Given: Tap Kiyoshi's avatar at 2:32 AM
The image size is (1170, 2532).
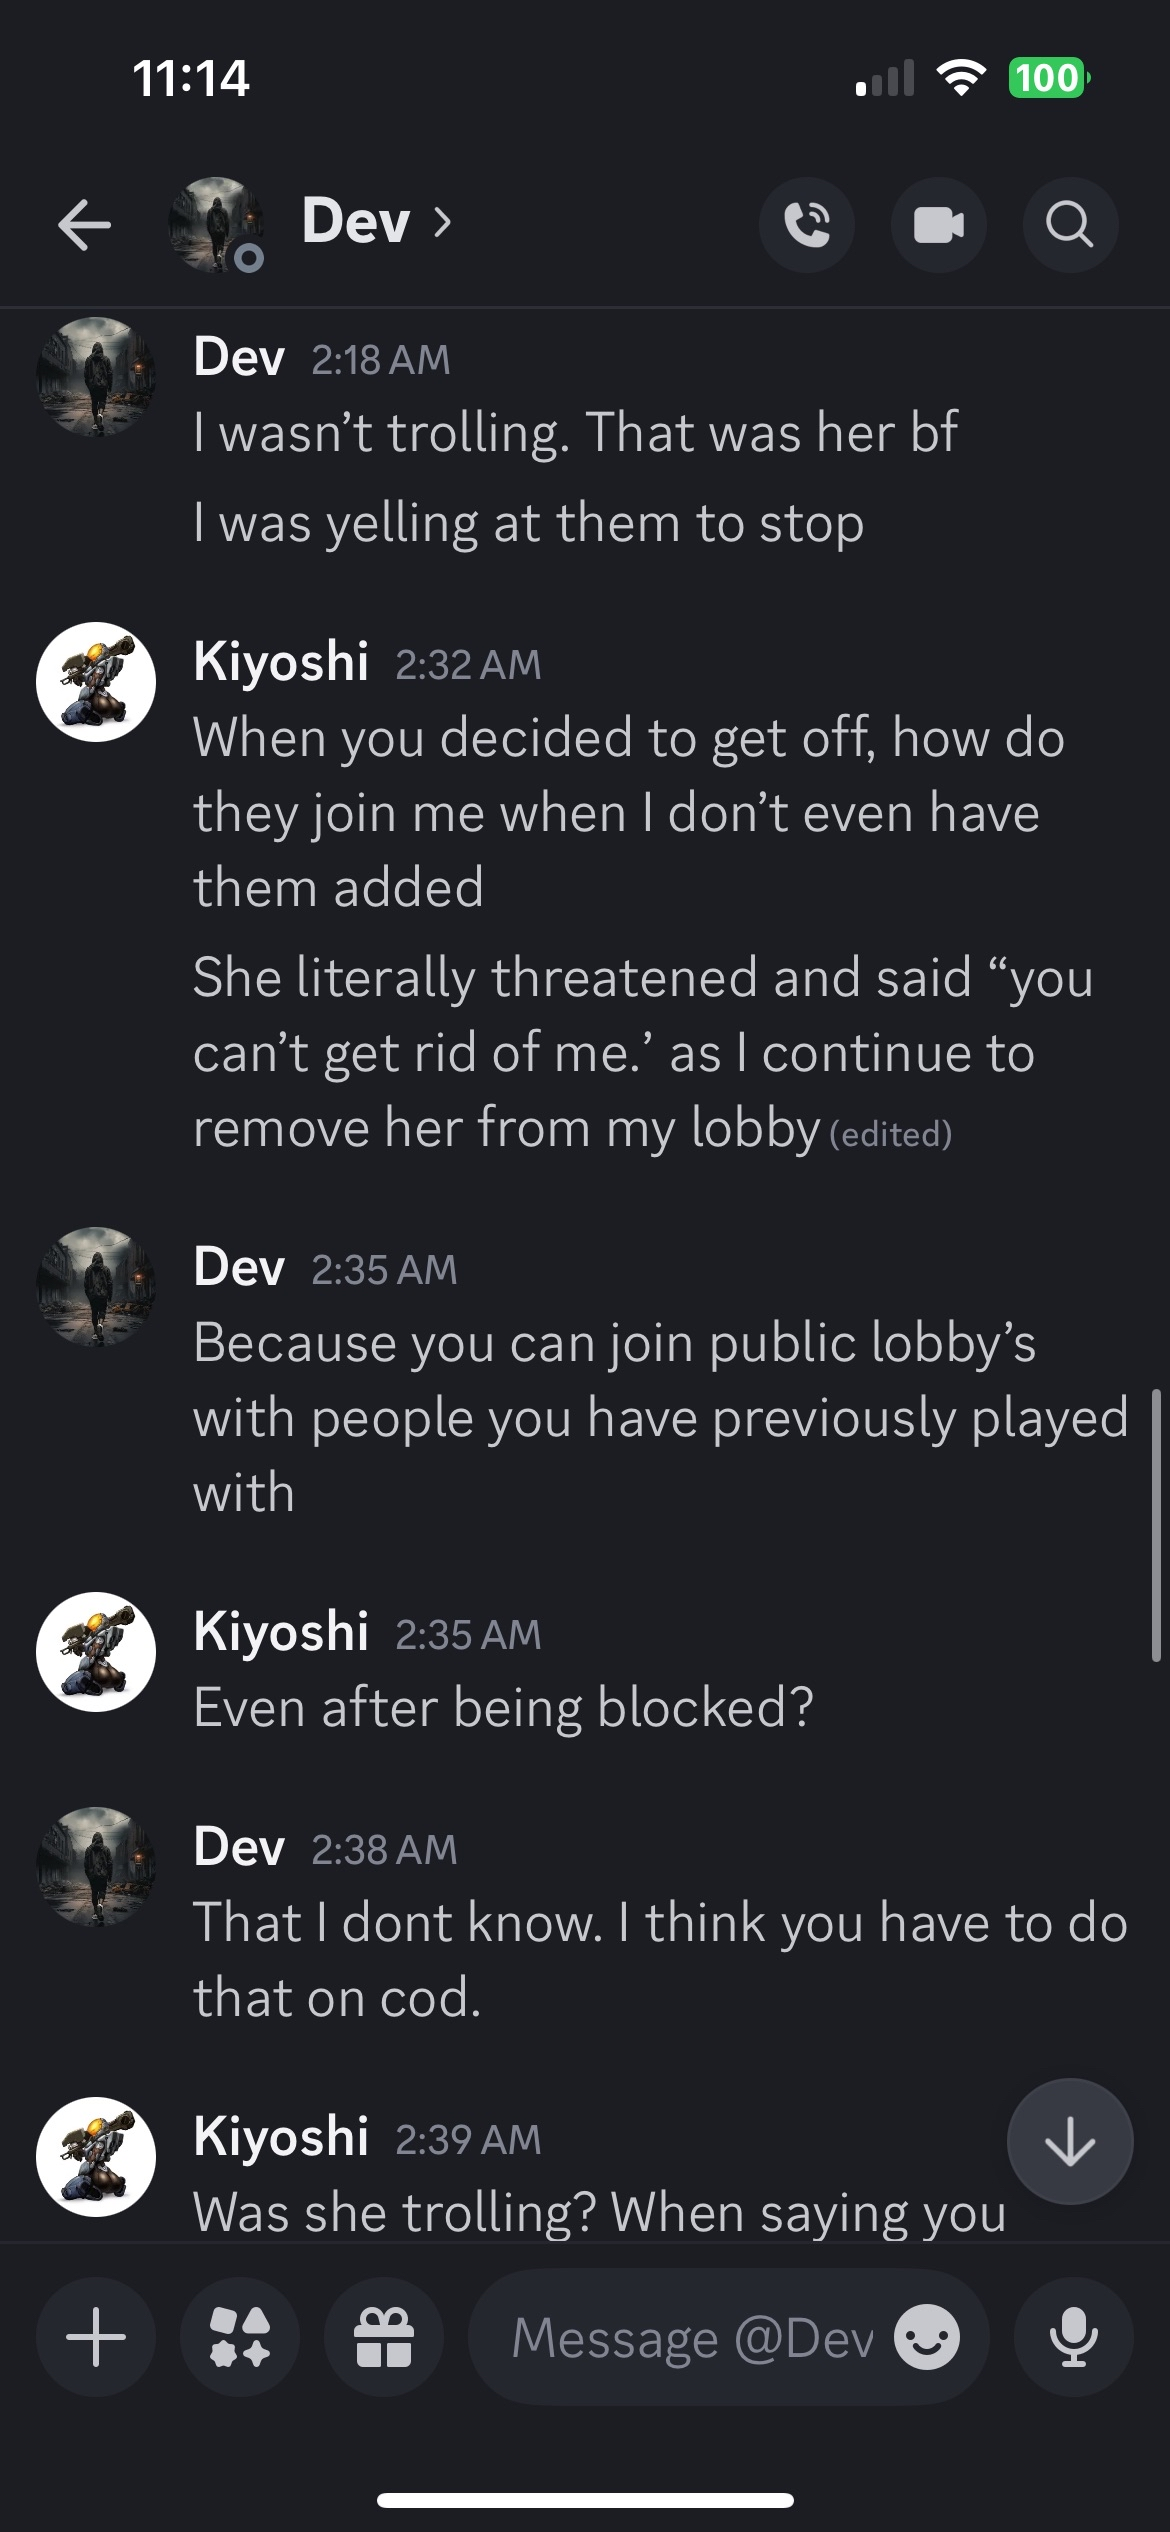Looking at the screenshot, I should [x=96, y=682].
